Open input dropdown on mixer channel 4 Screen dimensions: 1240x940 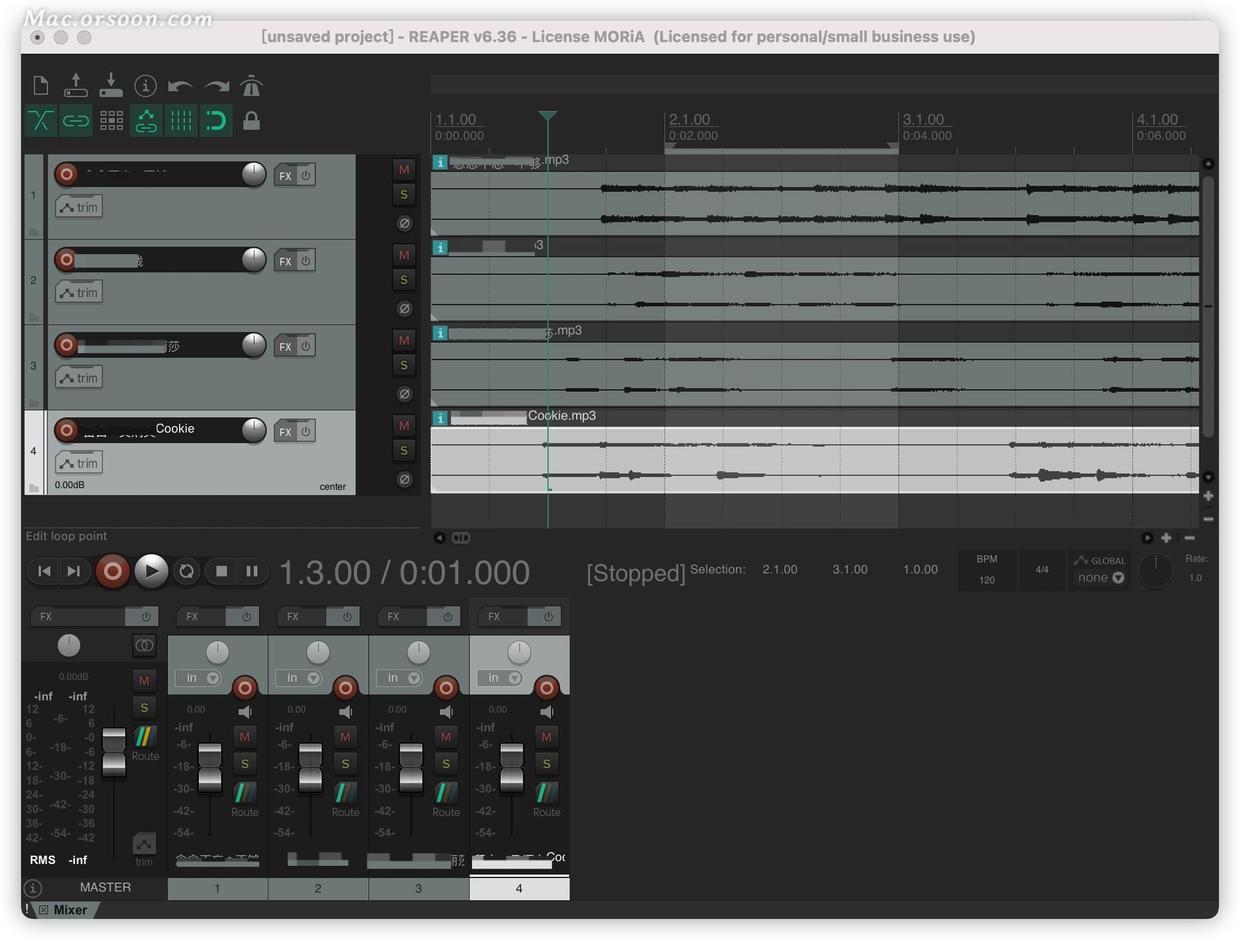(499, 678)
